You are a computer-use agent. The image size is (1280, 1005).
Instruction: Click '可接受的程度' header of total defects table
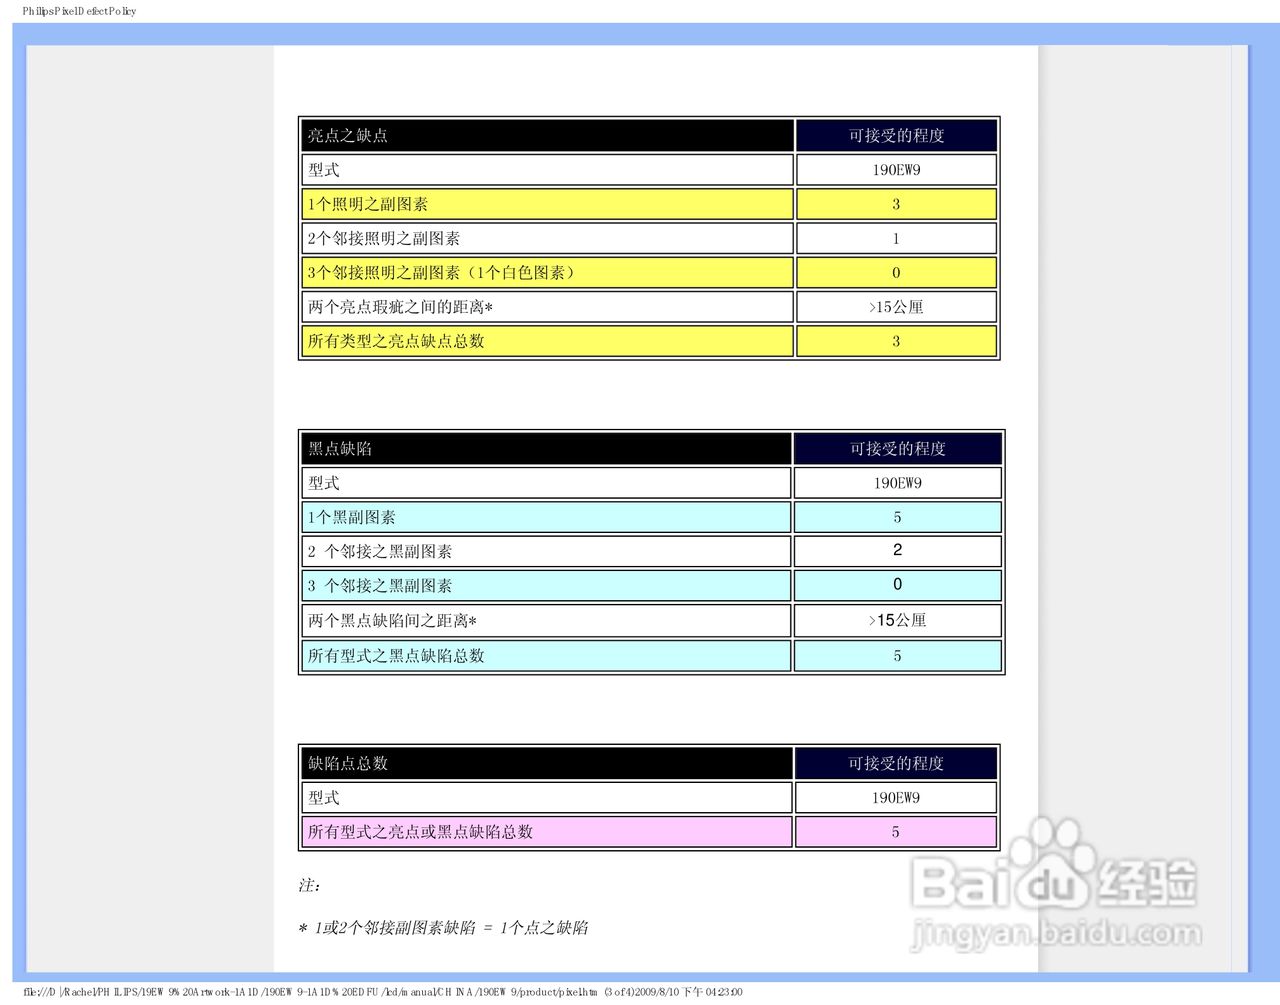(x=896, y=763)
